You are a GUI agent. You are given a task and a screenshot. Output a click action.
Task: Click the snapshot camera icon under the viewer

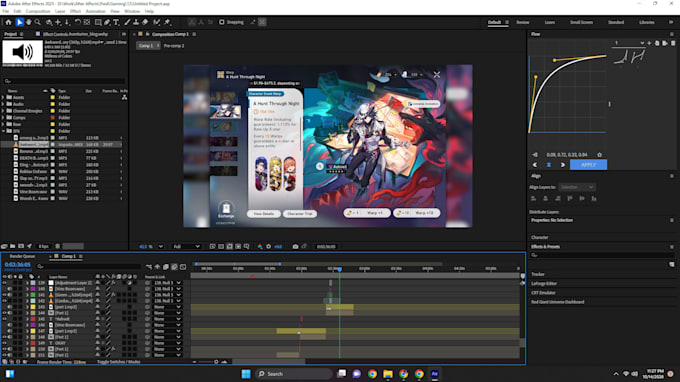pyautogui.click(x=295, y=246)
